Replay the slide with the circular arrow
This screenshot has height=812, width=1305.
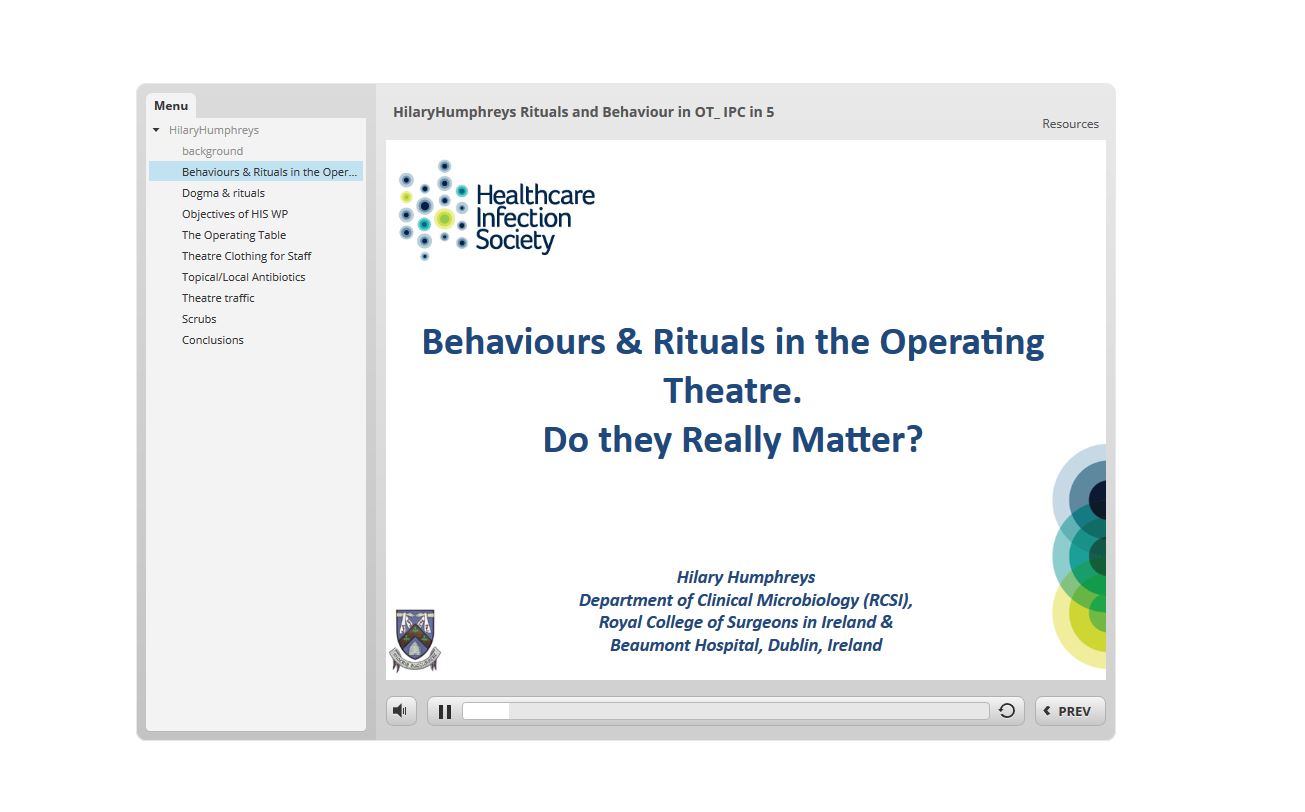pos(1007,711)
